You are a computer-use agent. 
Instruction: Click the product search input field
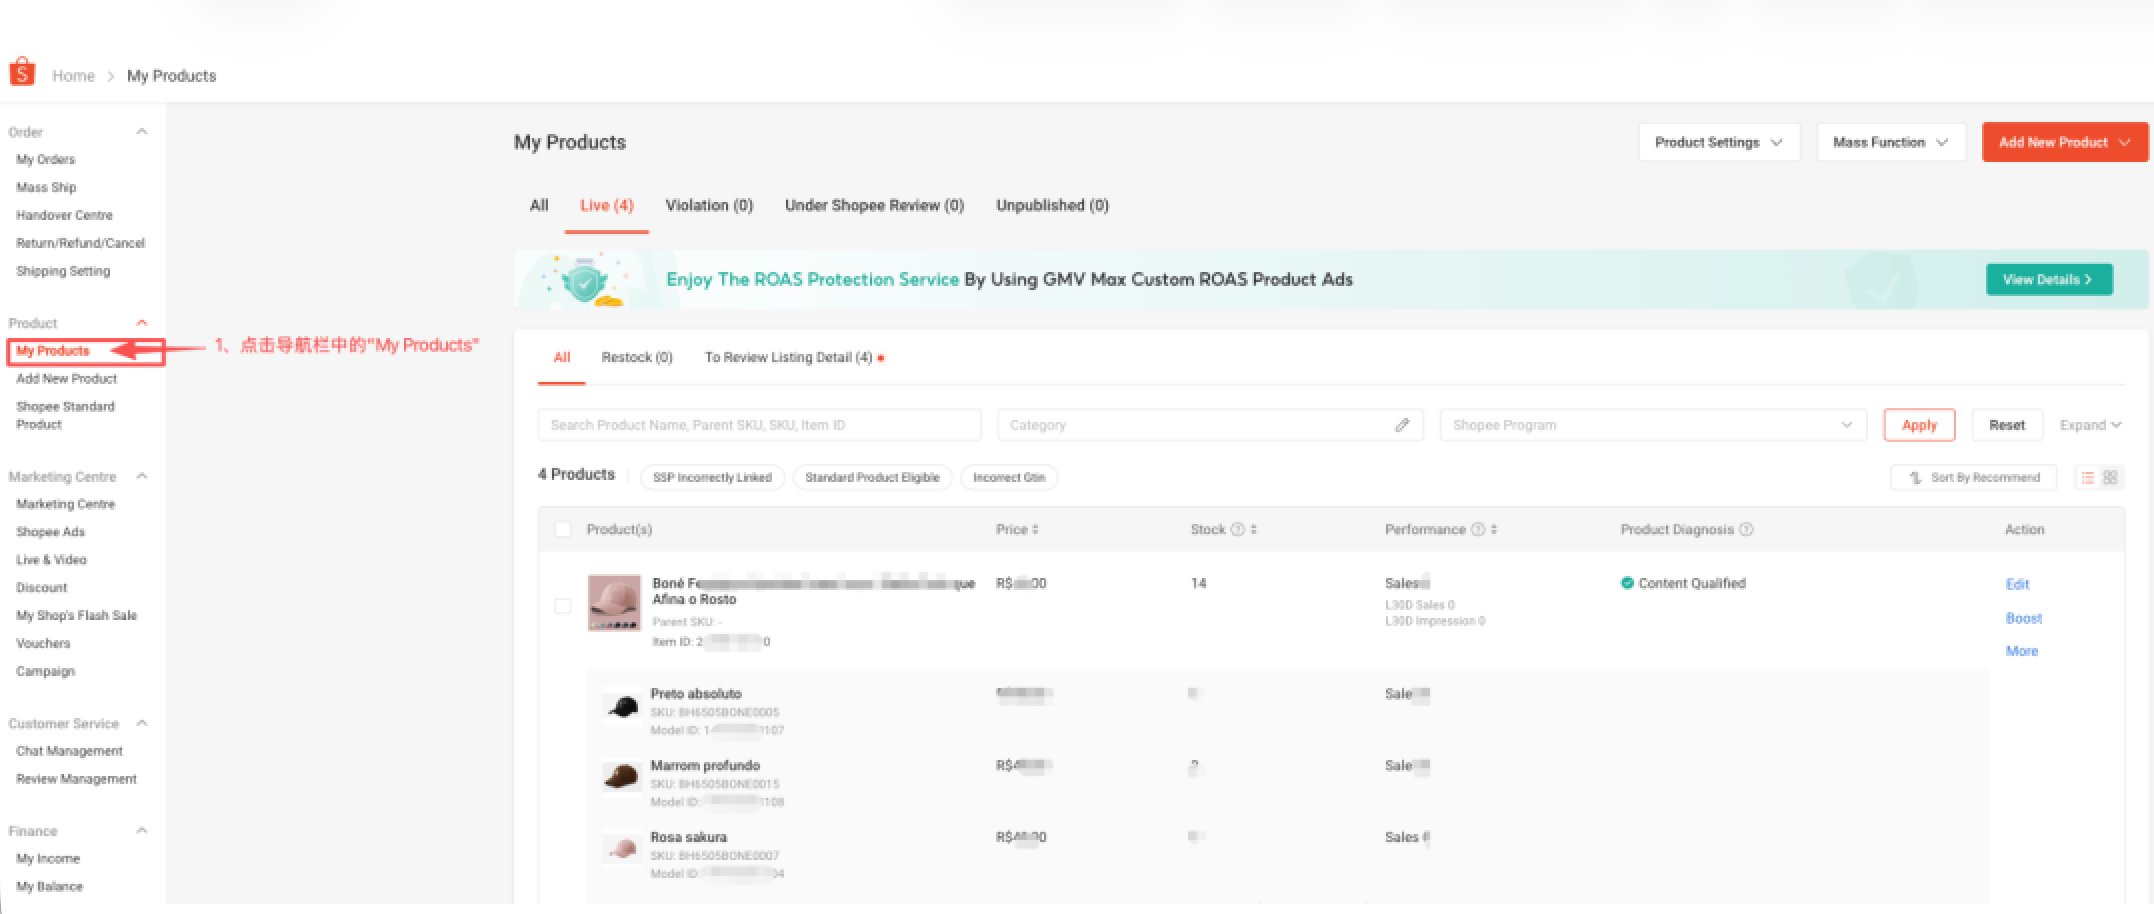pos(759,425)
